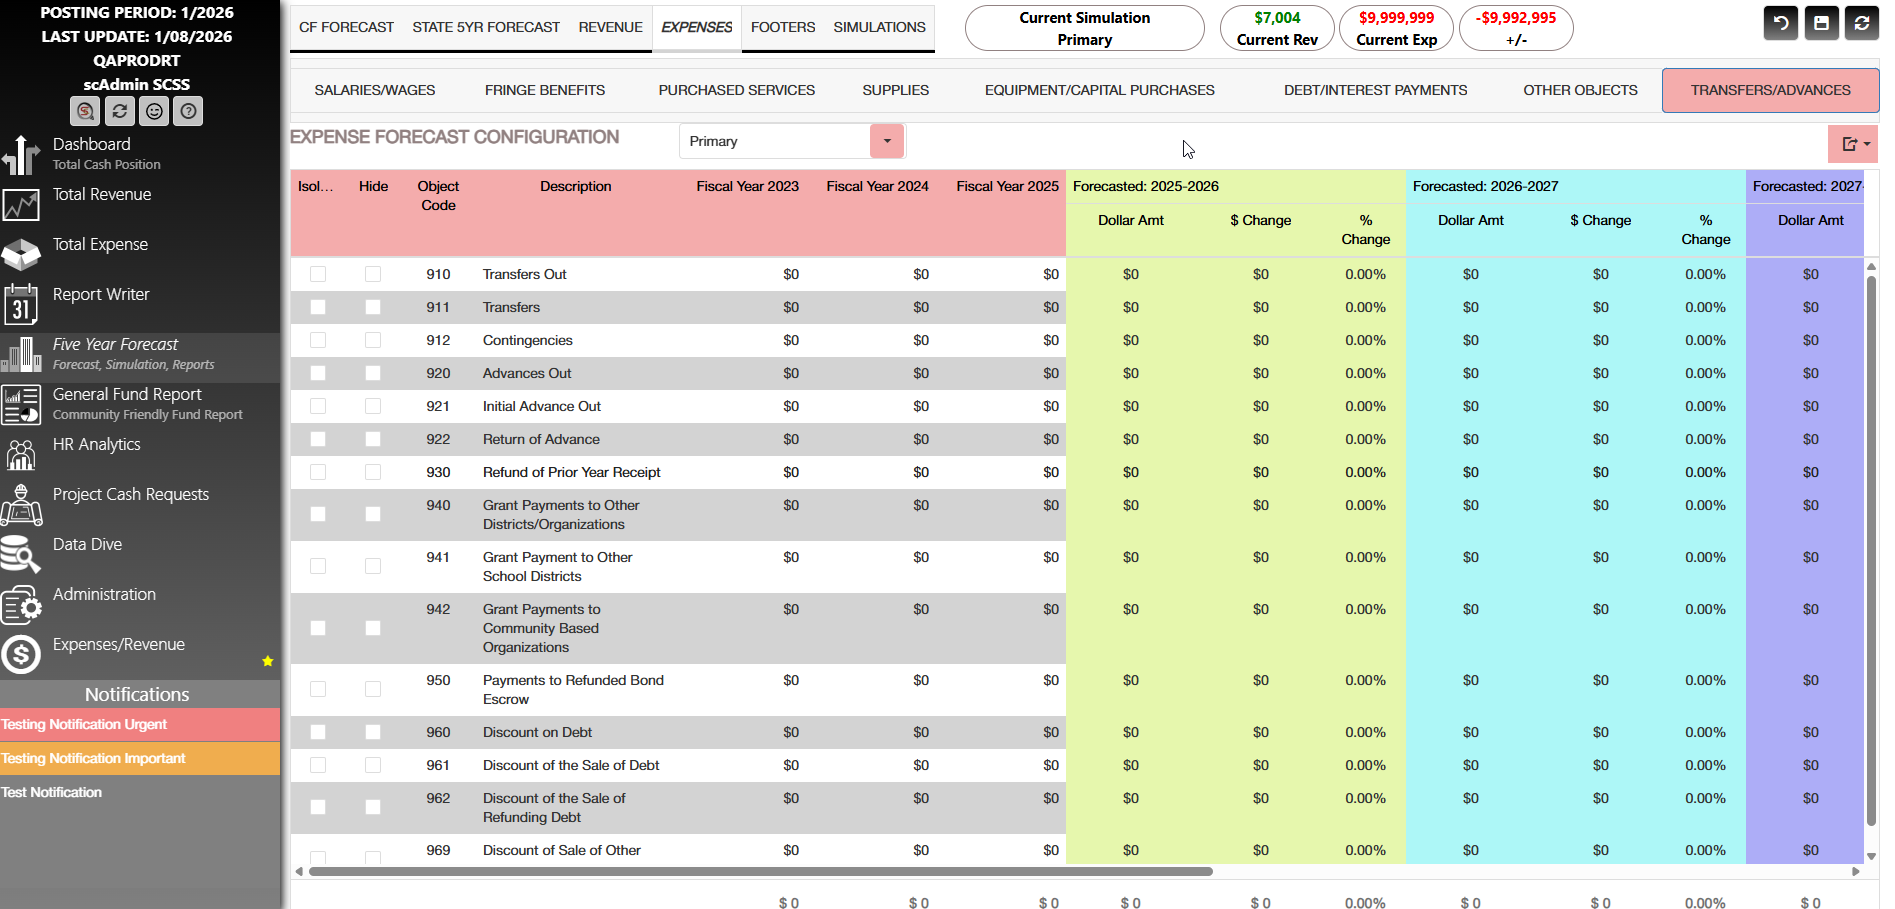Screen dimensions: 1895x909
Task: Click the HR Analytics people icon
Action: (21, 454)
